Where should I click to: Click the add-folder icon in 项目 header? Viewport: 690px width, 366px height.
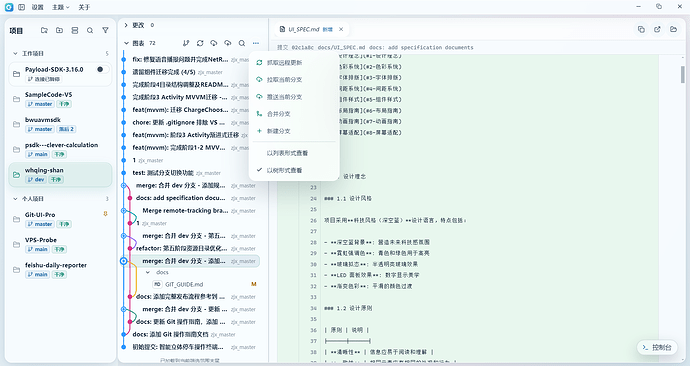pyautogui.click(x=59, y=30)
